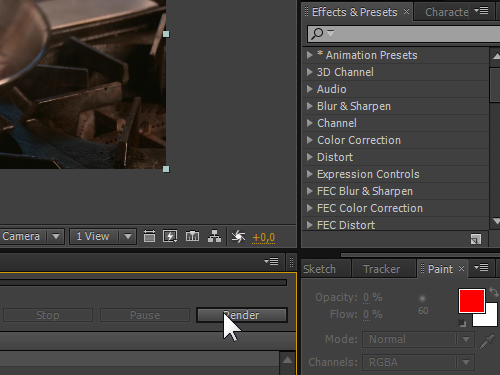Image resolution: width=500 pixels, height=375 pixels.
Task: Select the Paint eyedropper icon
Action: 487,341
